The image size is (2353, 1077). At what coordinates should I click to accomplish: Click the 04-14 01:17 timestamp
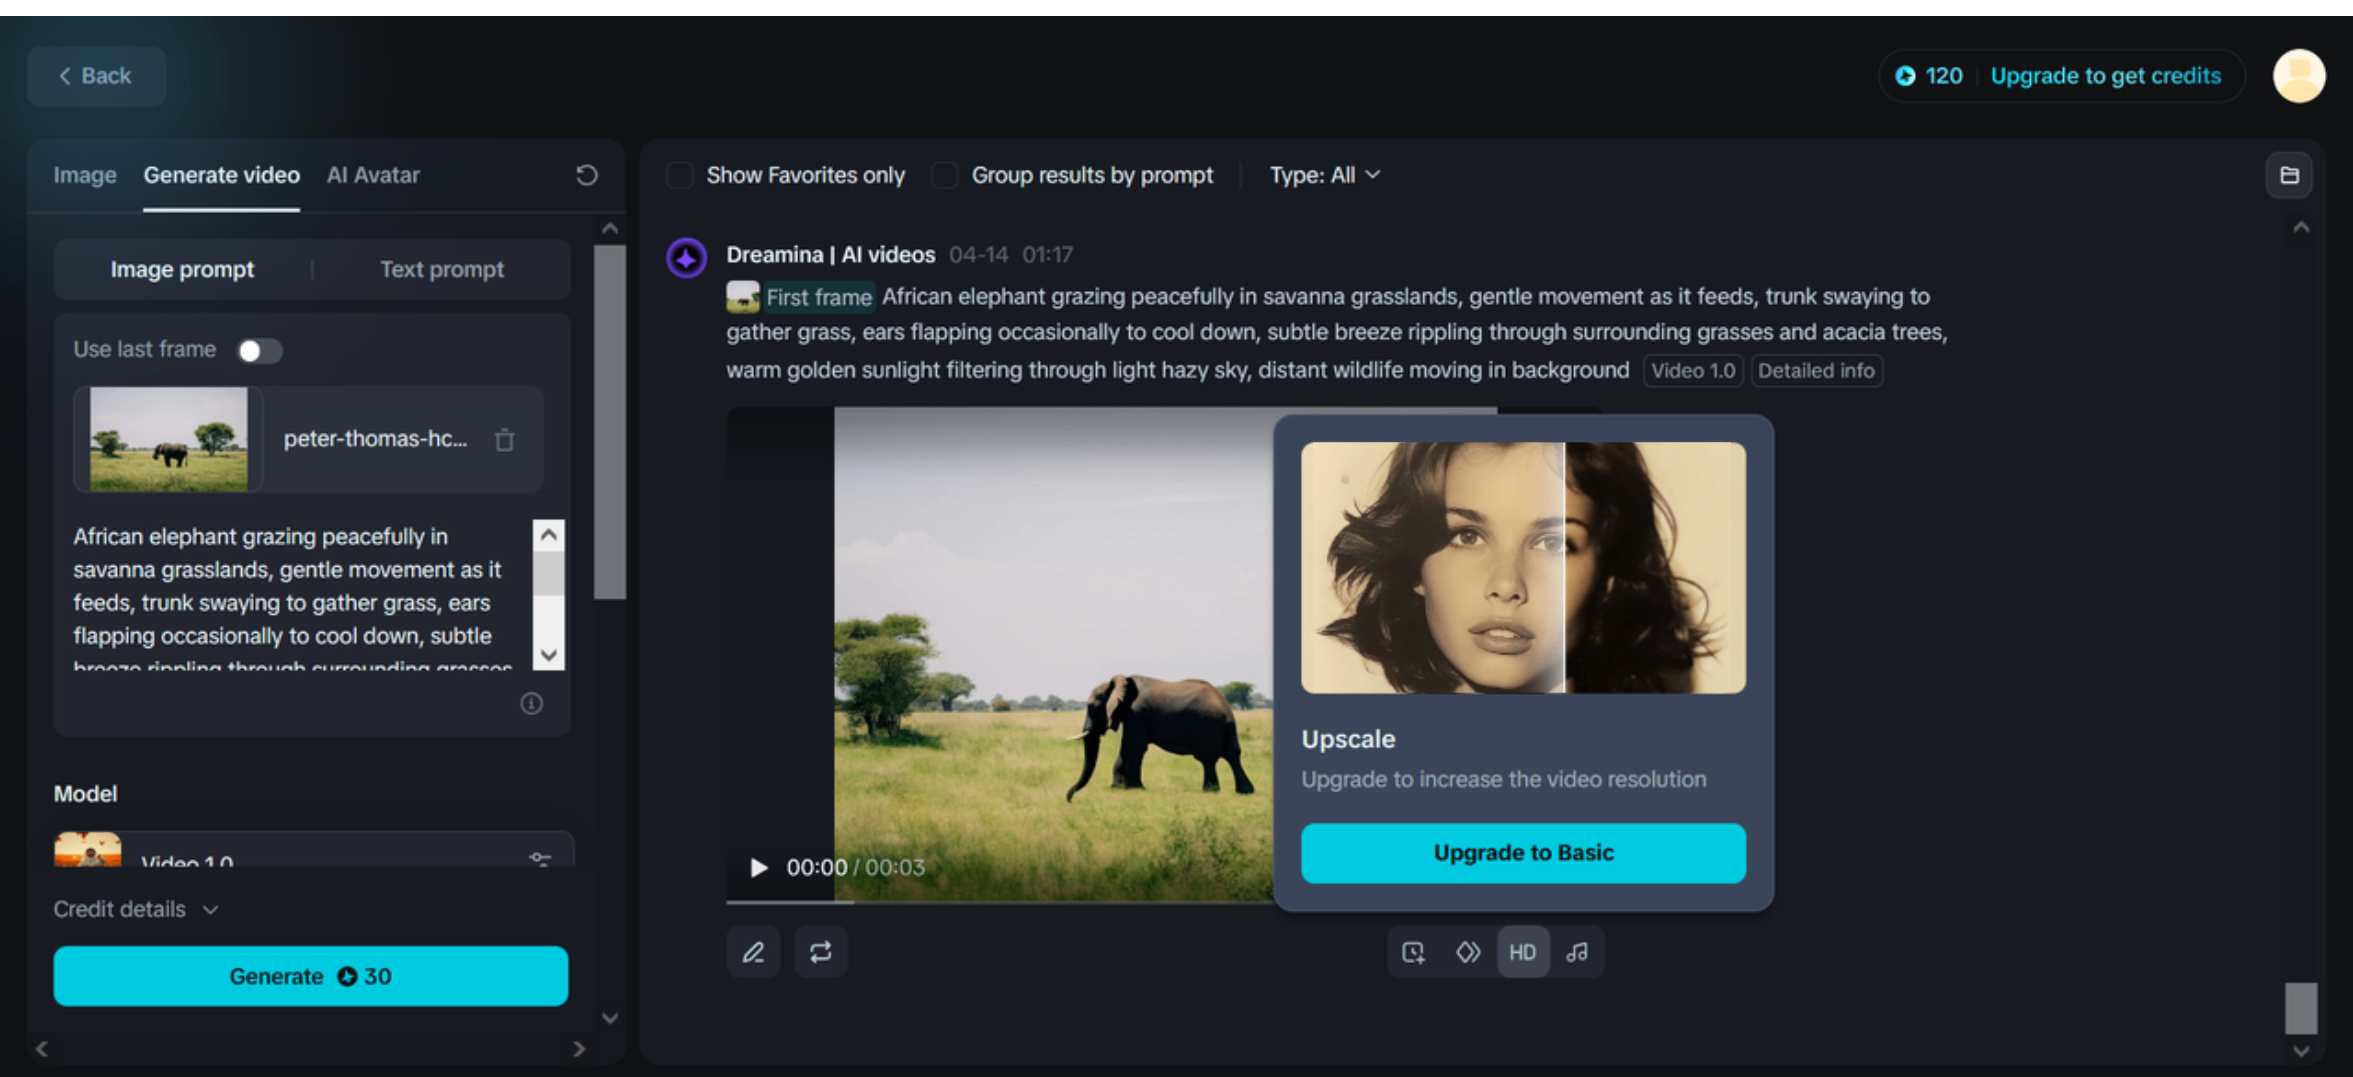point(1011,255)
